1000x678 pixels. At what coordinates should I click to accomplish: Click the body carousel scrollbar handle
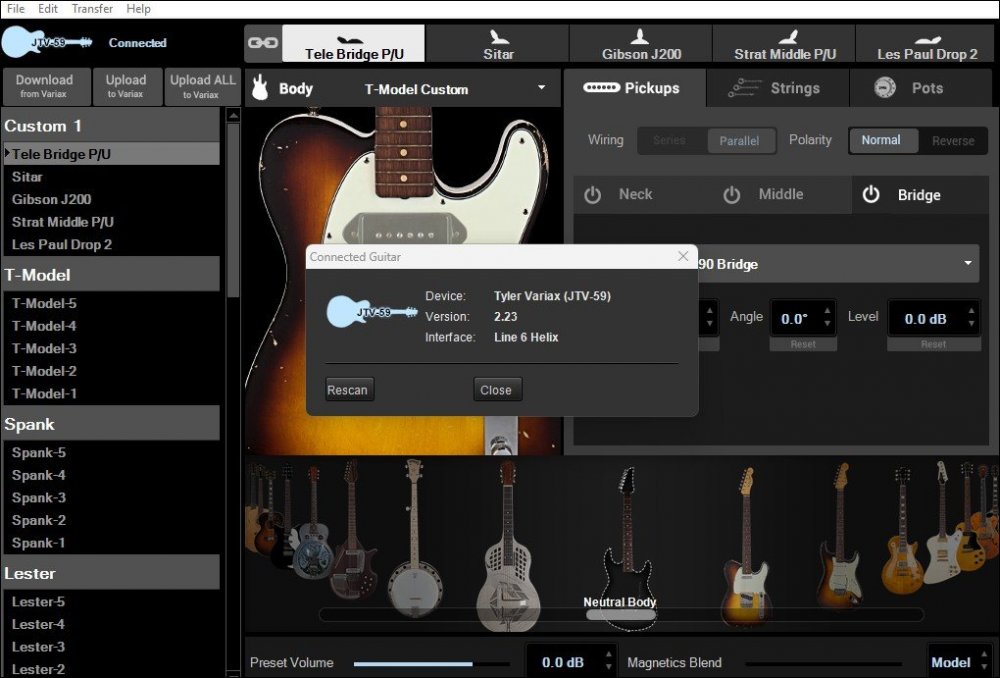pos(621,615)
